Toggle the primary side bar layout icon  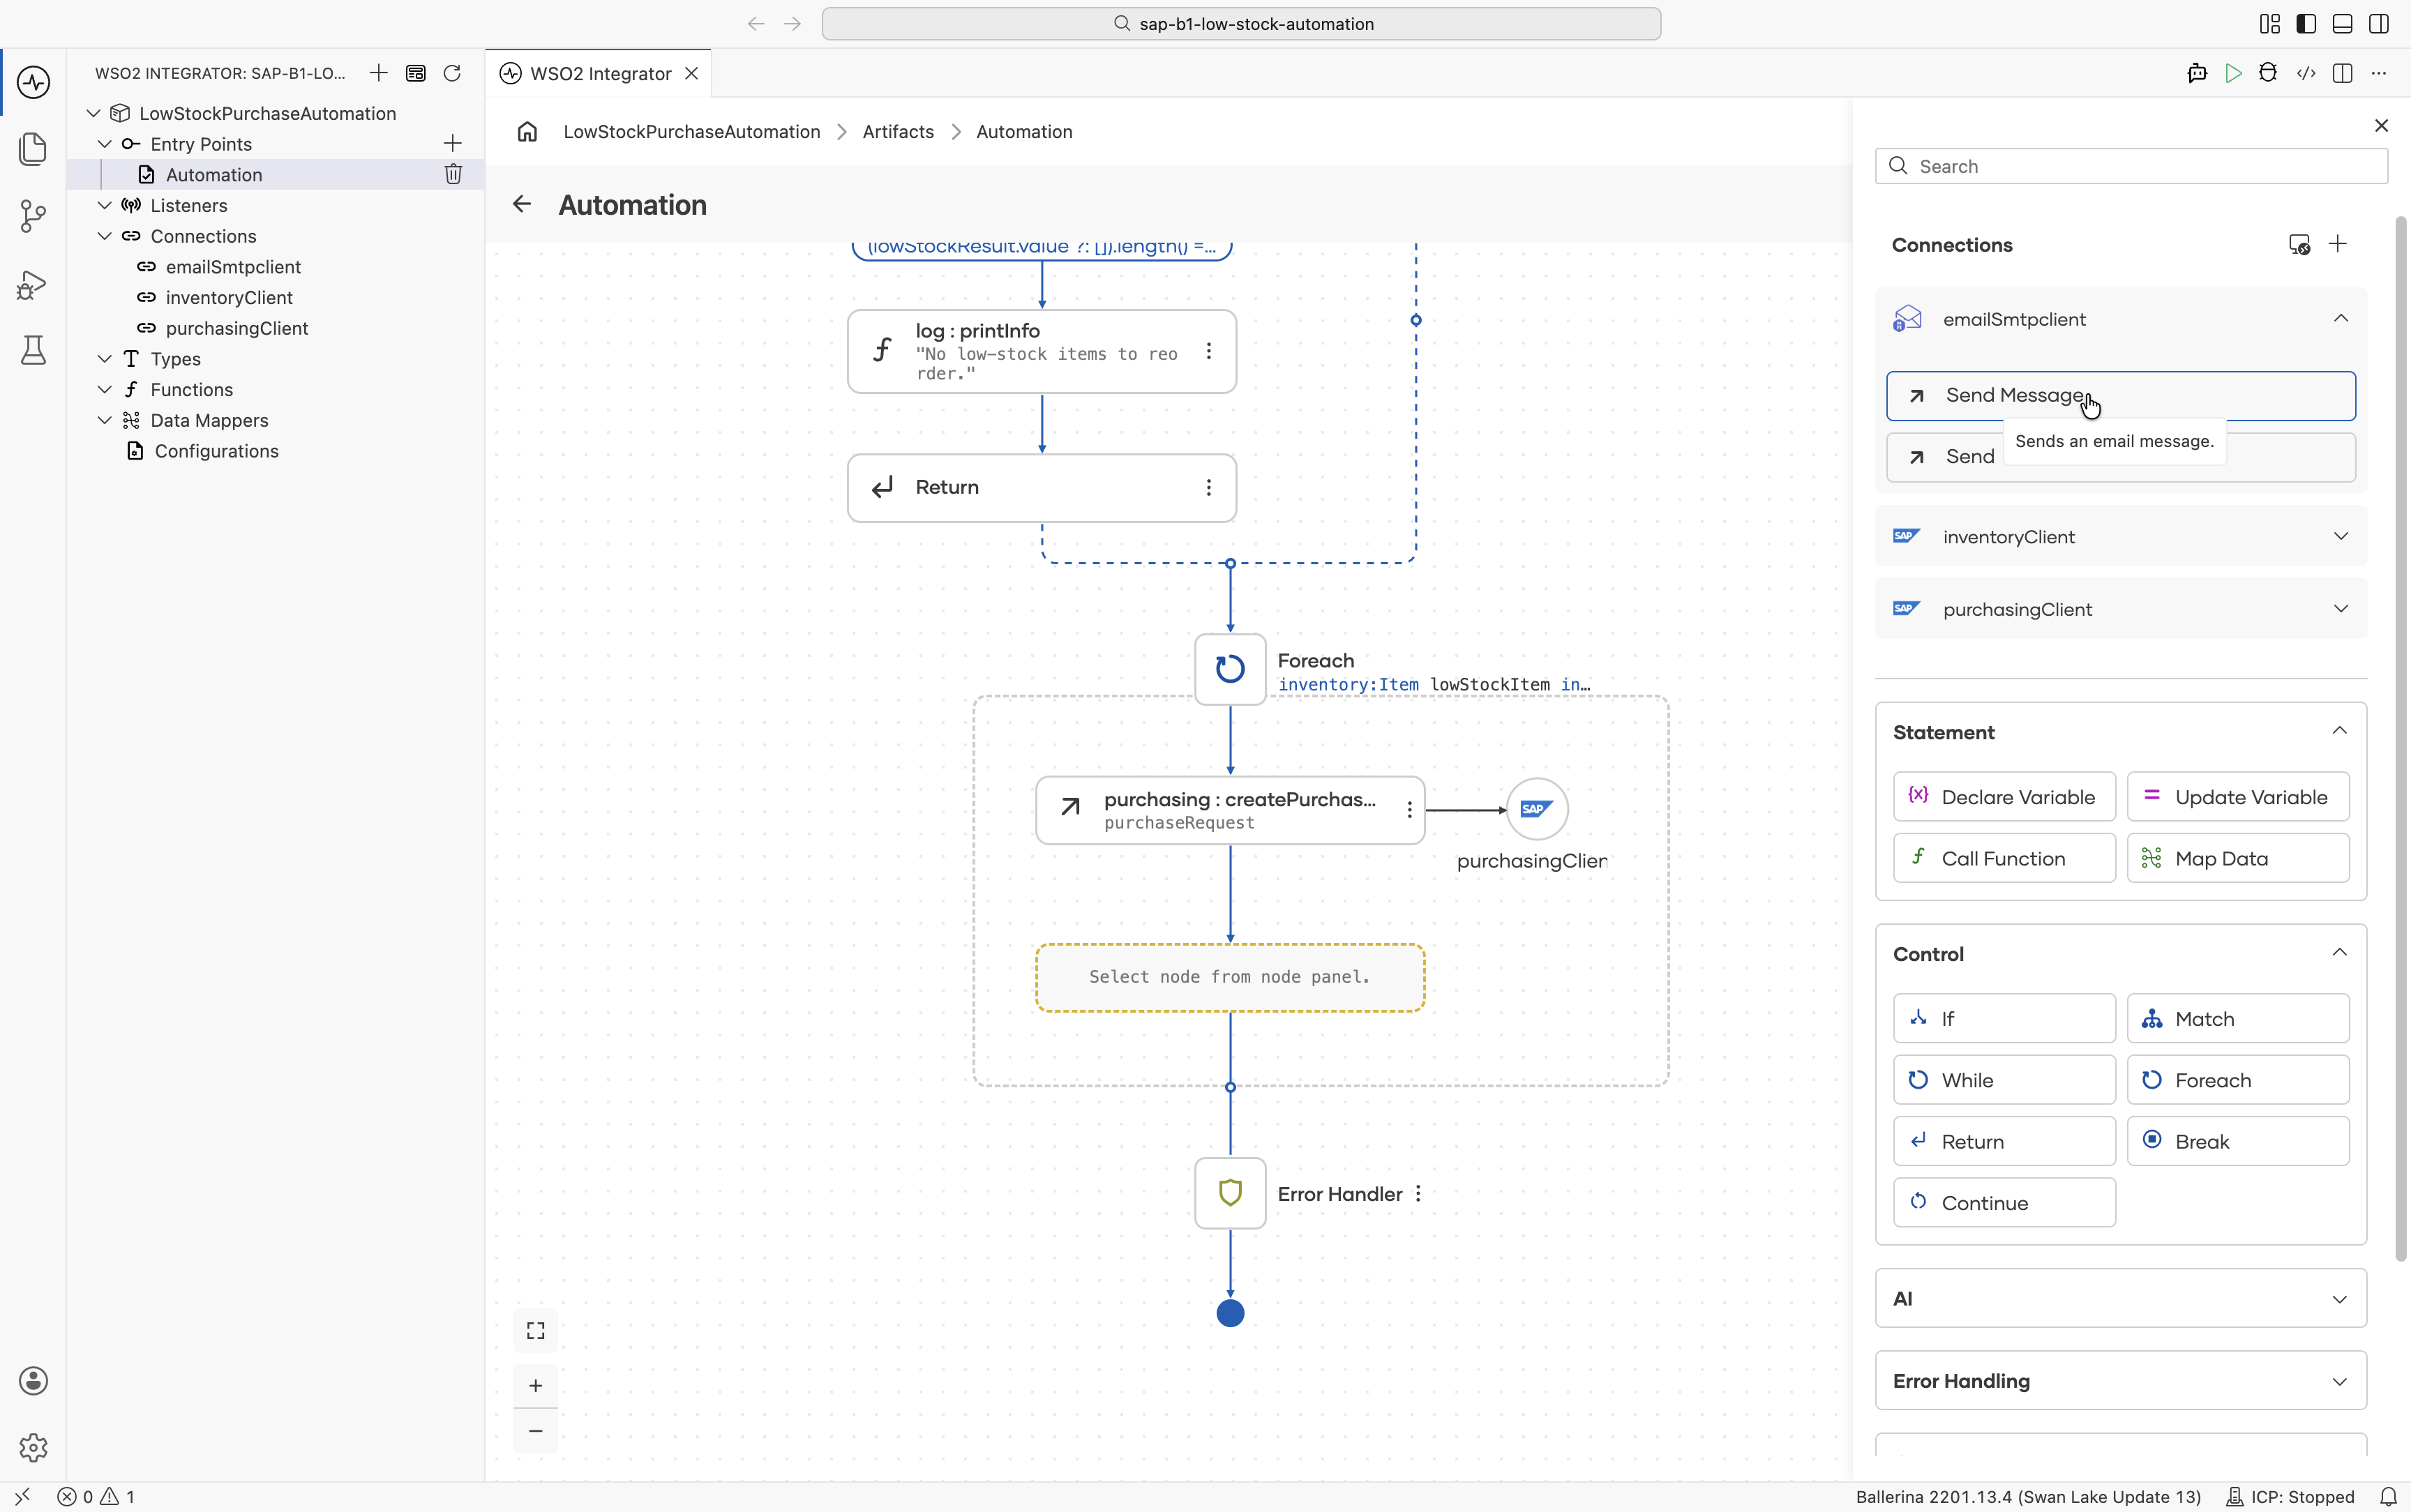[2306, 24]
